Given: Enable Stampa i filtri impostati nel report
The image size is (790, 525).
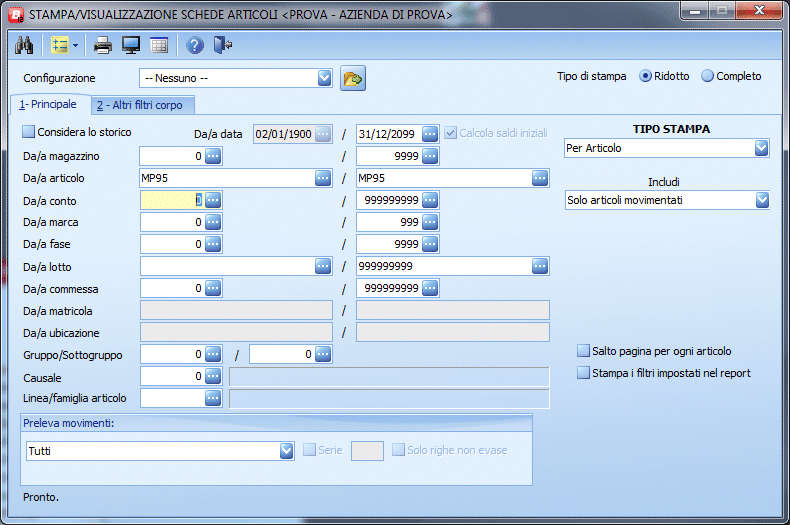Looking at the screenshot, I should click(x=583, y=373).
